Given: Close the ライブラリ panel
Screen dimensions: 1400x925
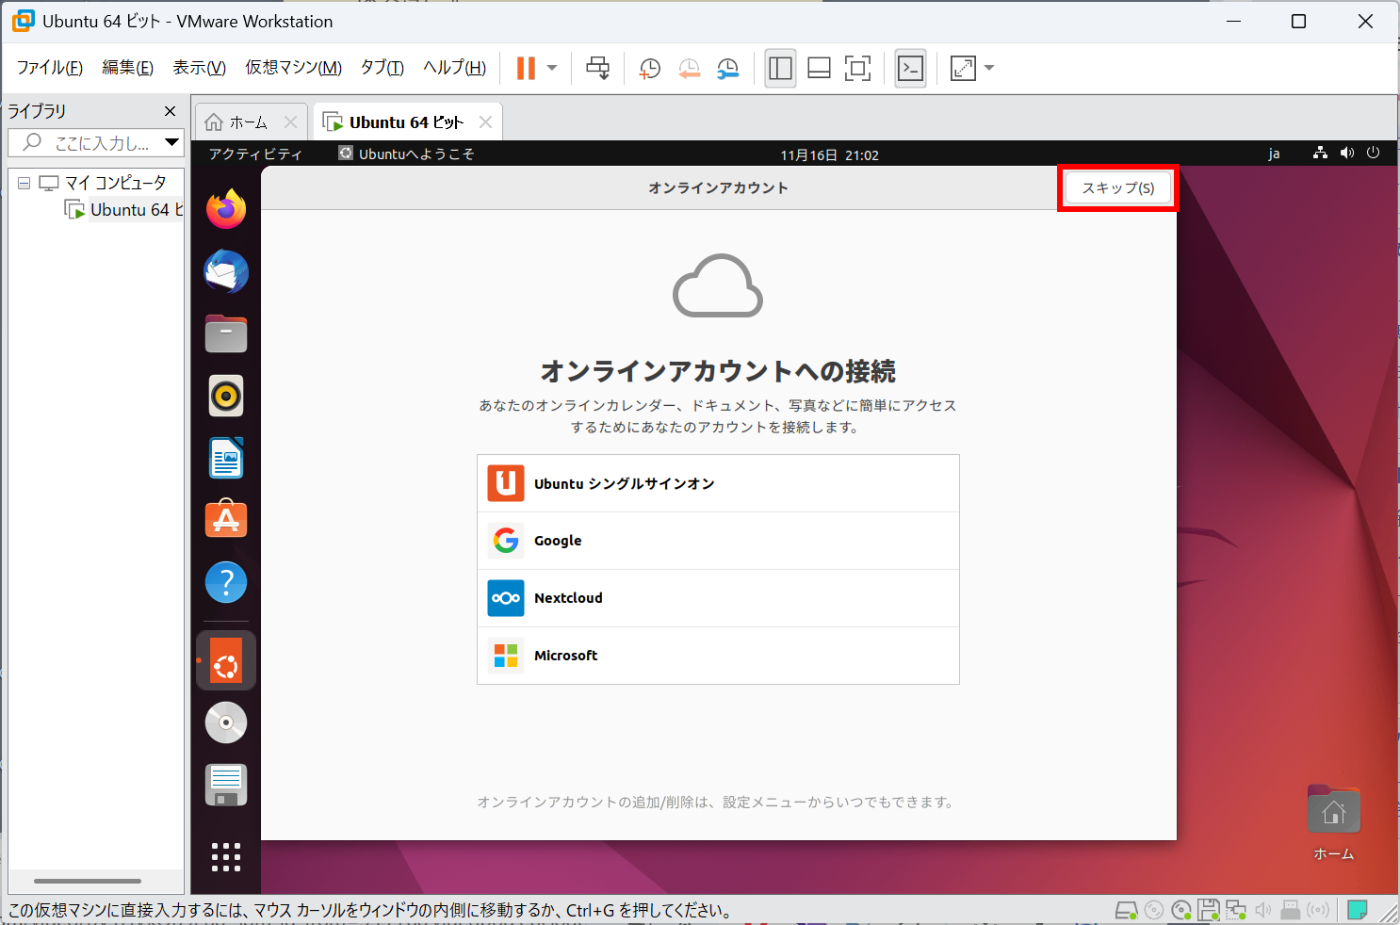Looking at the screenshot, I should pyautogui.click(x=170, y=111).
